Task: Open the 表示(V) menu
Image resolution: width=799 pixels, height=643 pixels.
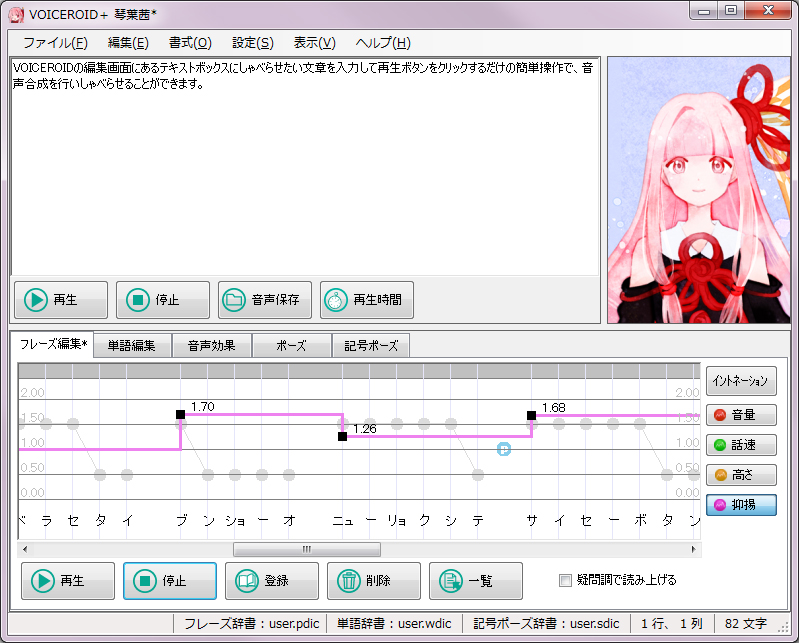Action: [314, 43]
